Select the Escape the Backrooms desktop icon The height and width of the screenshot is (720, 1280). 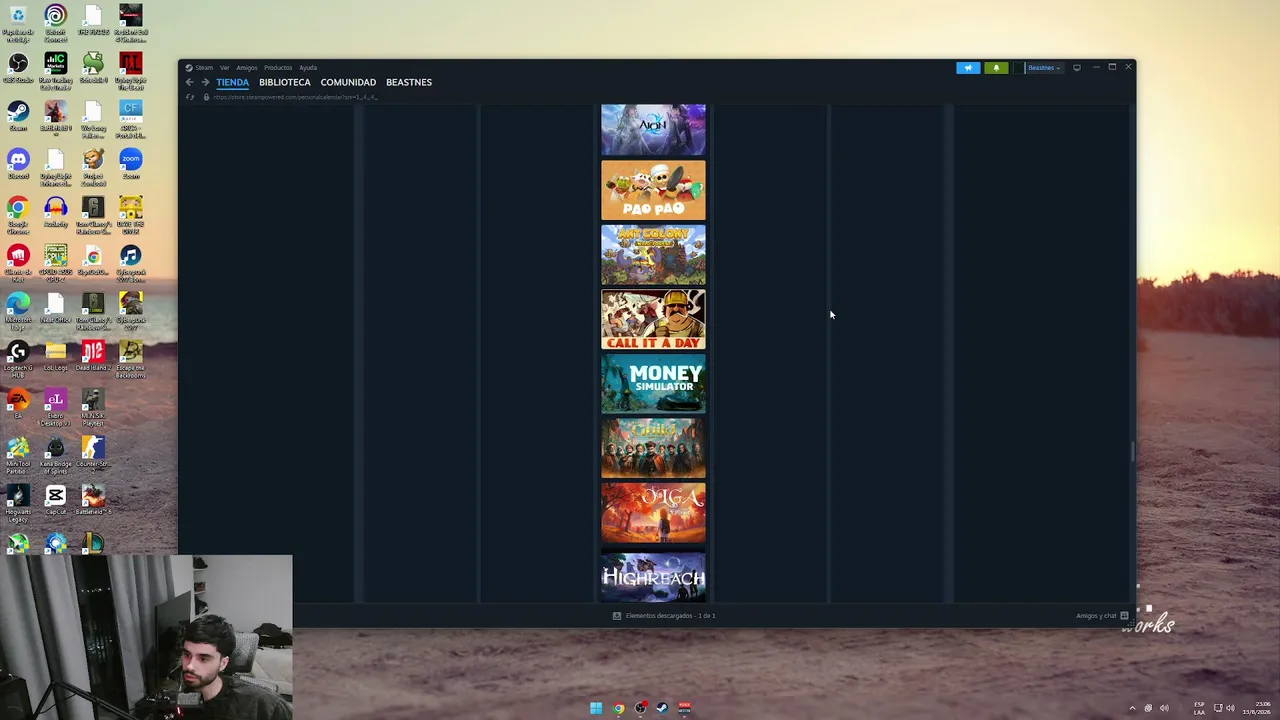[x=130, y=359]
